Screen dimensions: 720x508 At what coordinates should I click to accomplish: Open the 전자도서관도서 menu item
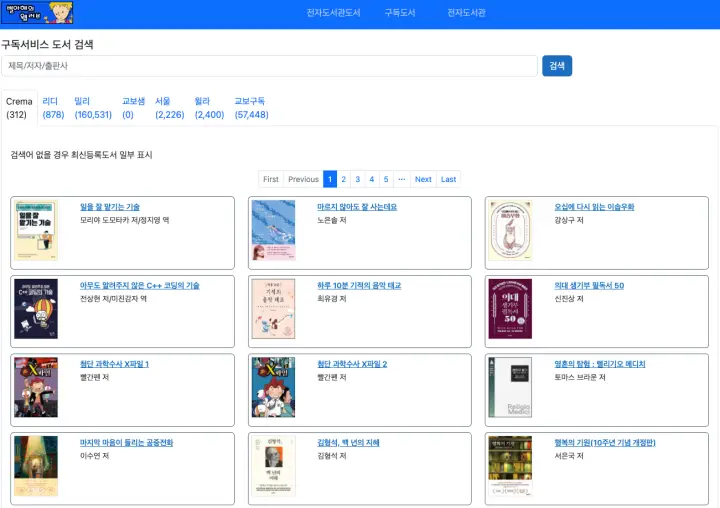click(333, 13)
